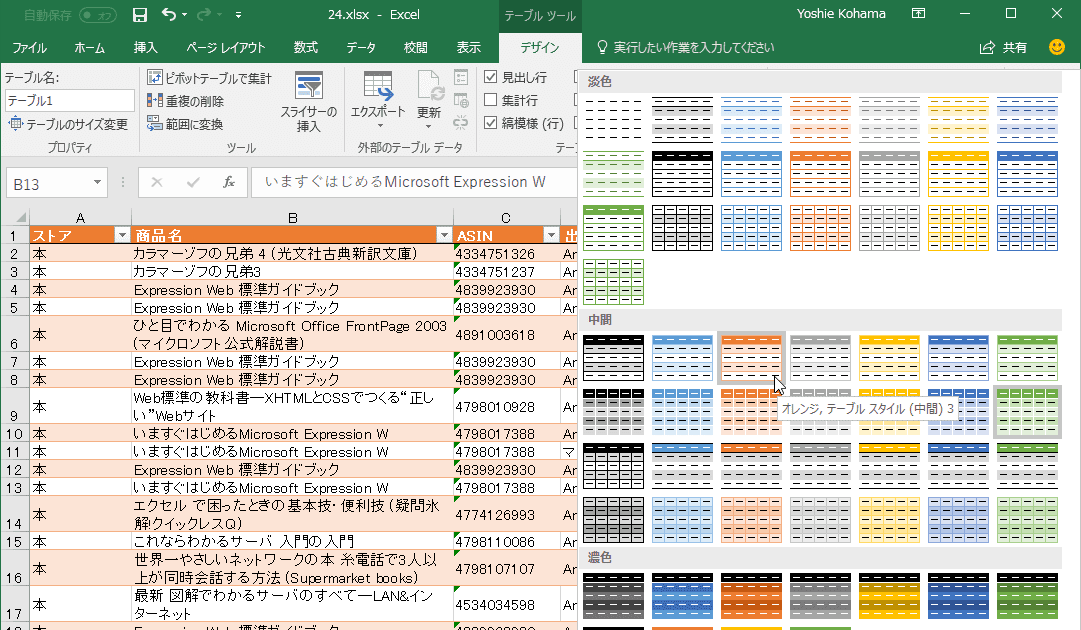The width and height of the screenshot is (1081, 630).
Task: Select black style in first 中間 row
Action: (614, 358)
